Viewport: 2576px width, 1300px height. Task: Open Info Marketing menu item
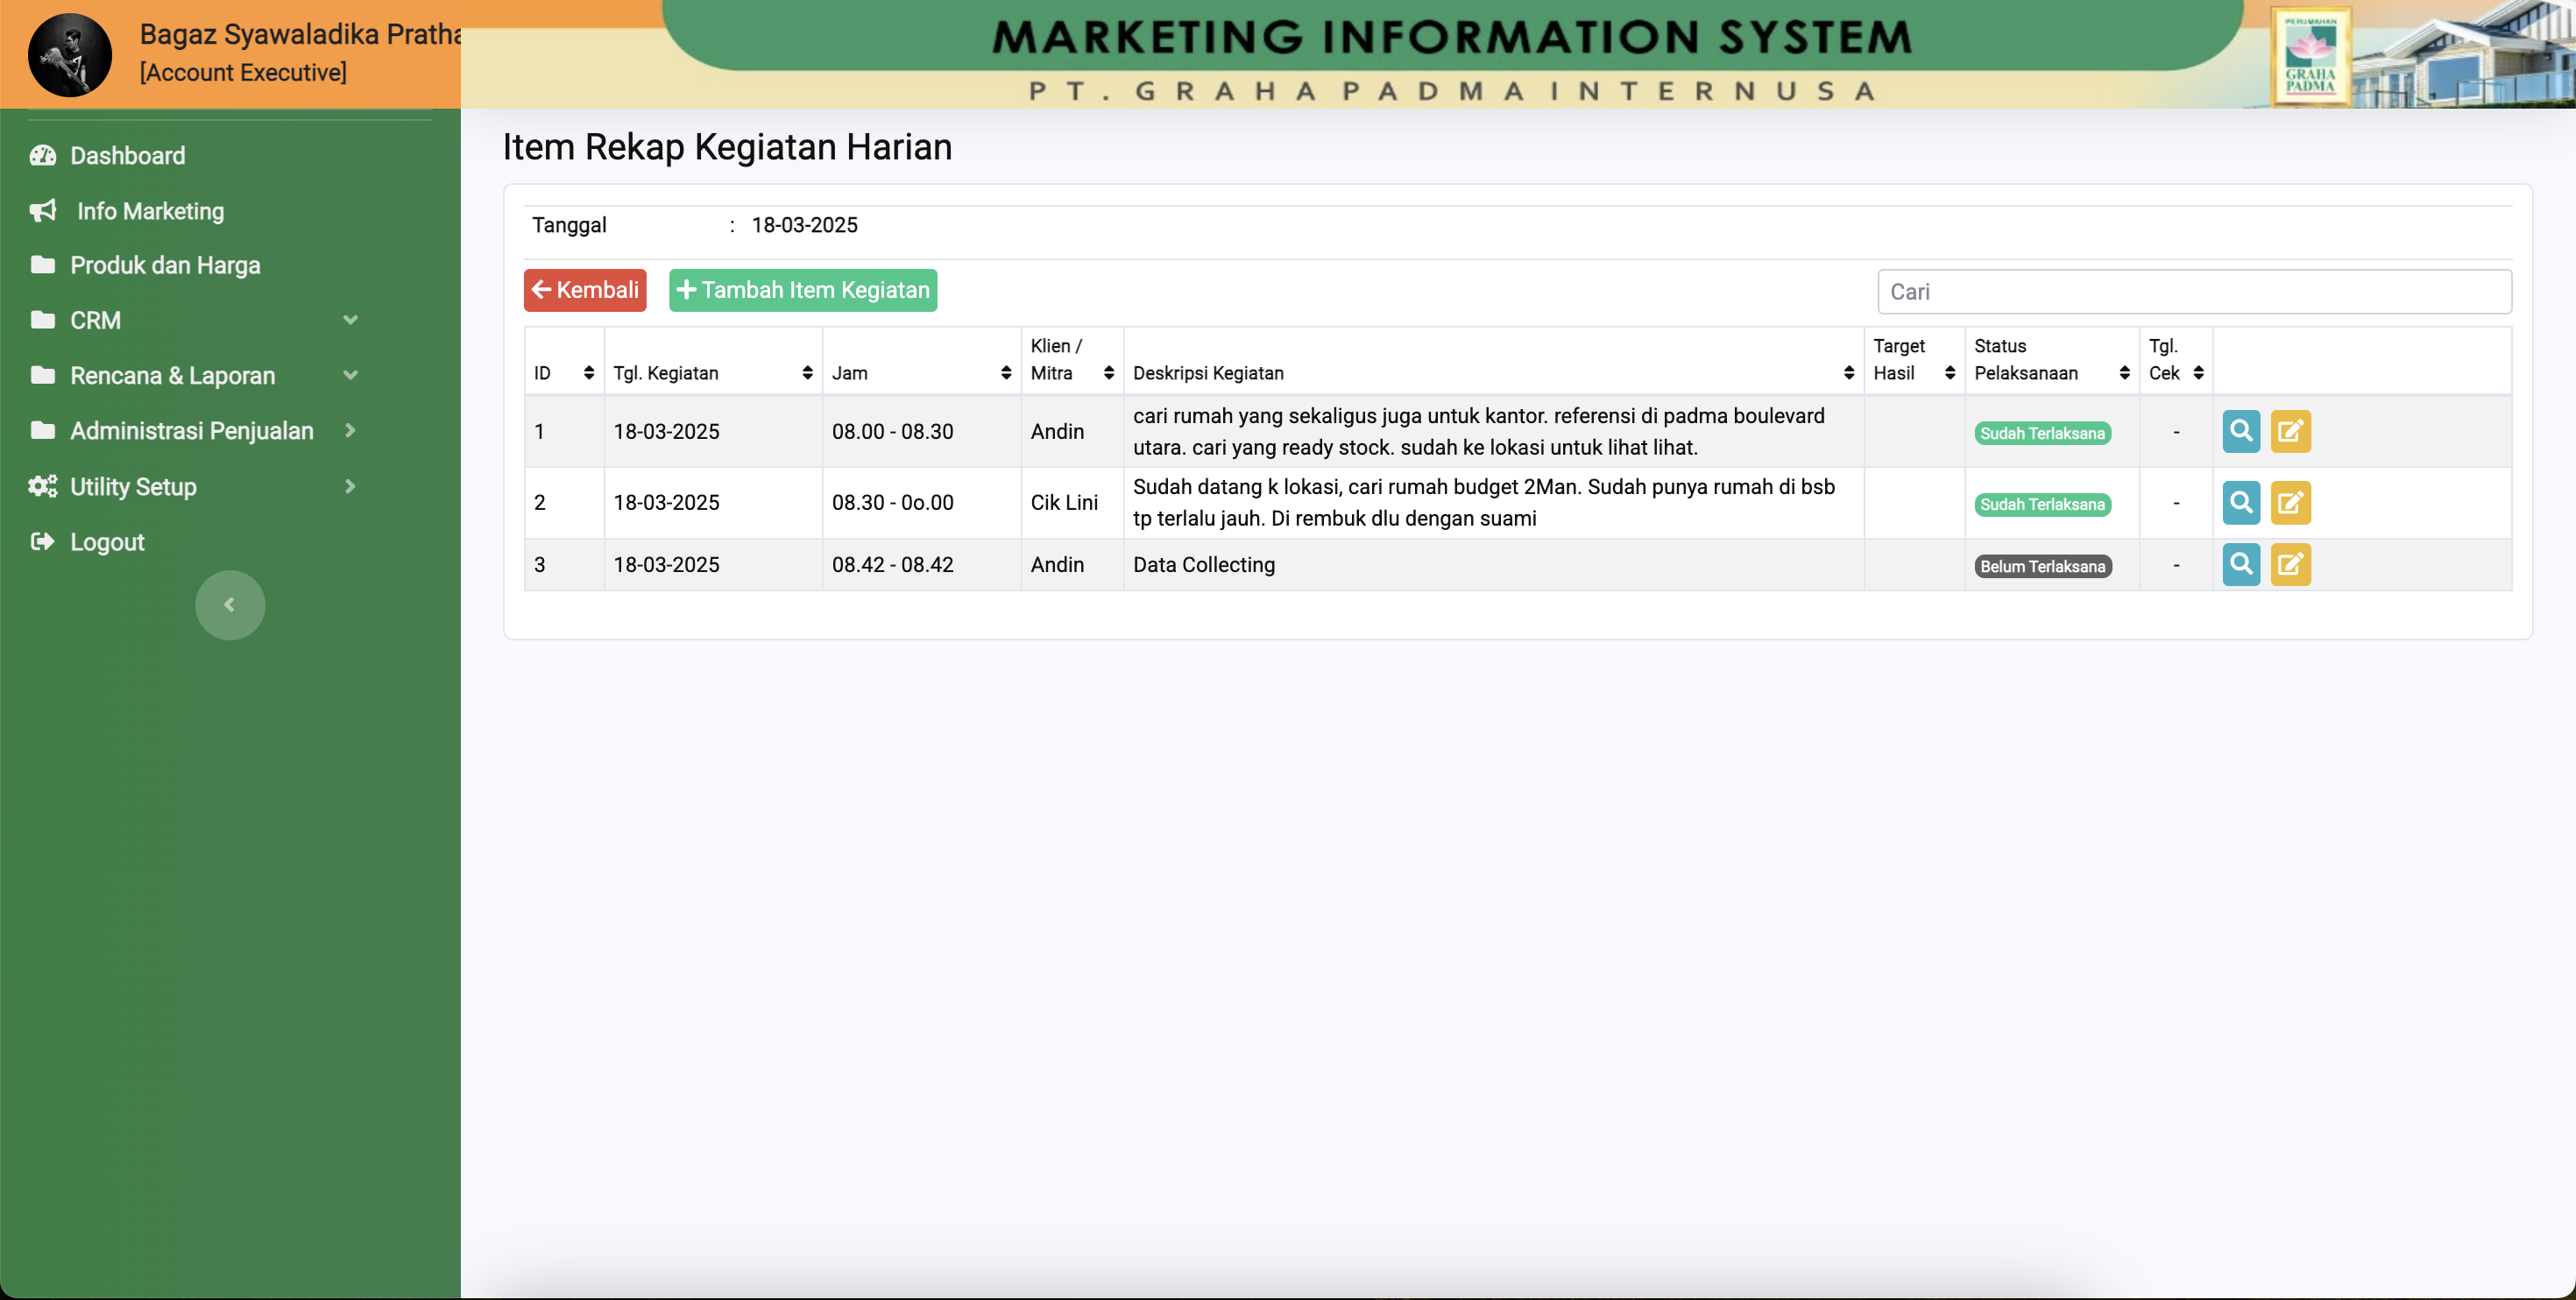[x=150, y=210]
